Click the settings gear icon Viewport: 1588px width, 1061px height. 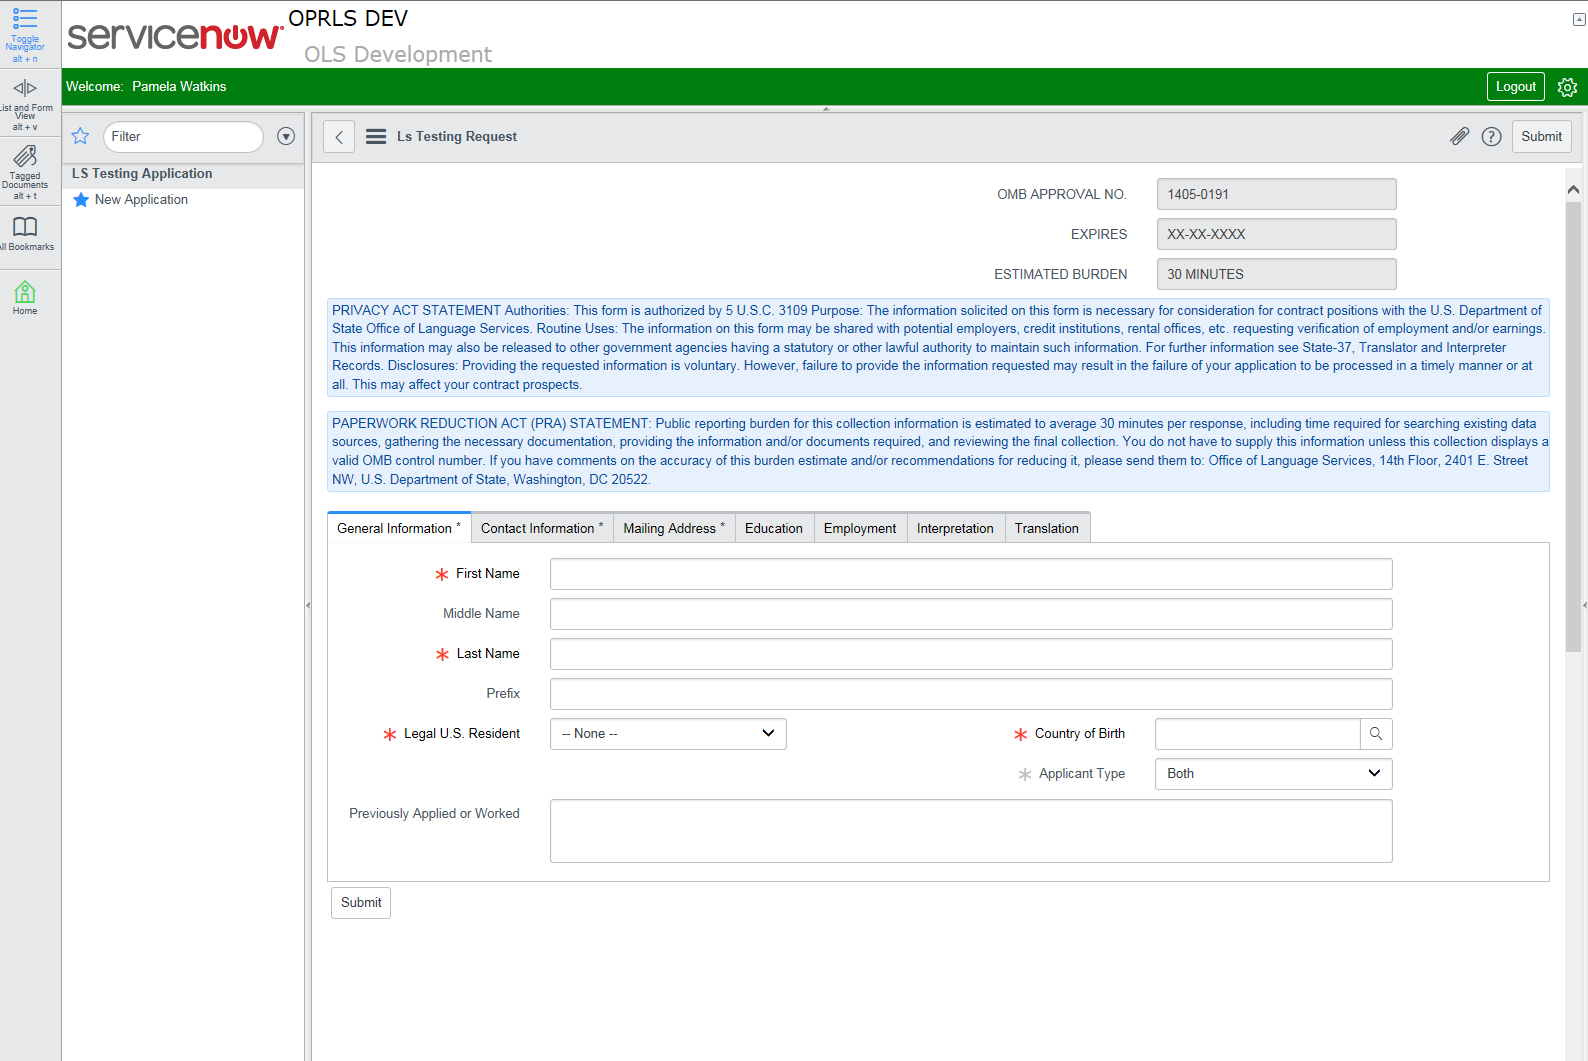(1567, 87)
